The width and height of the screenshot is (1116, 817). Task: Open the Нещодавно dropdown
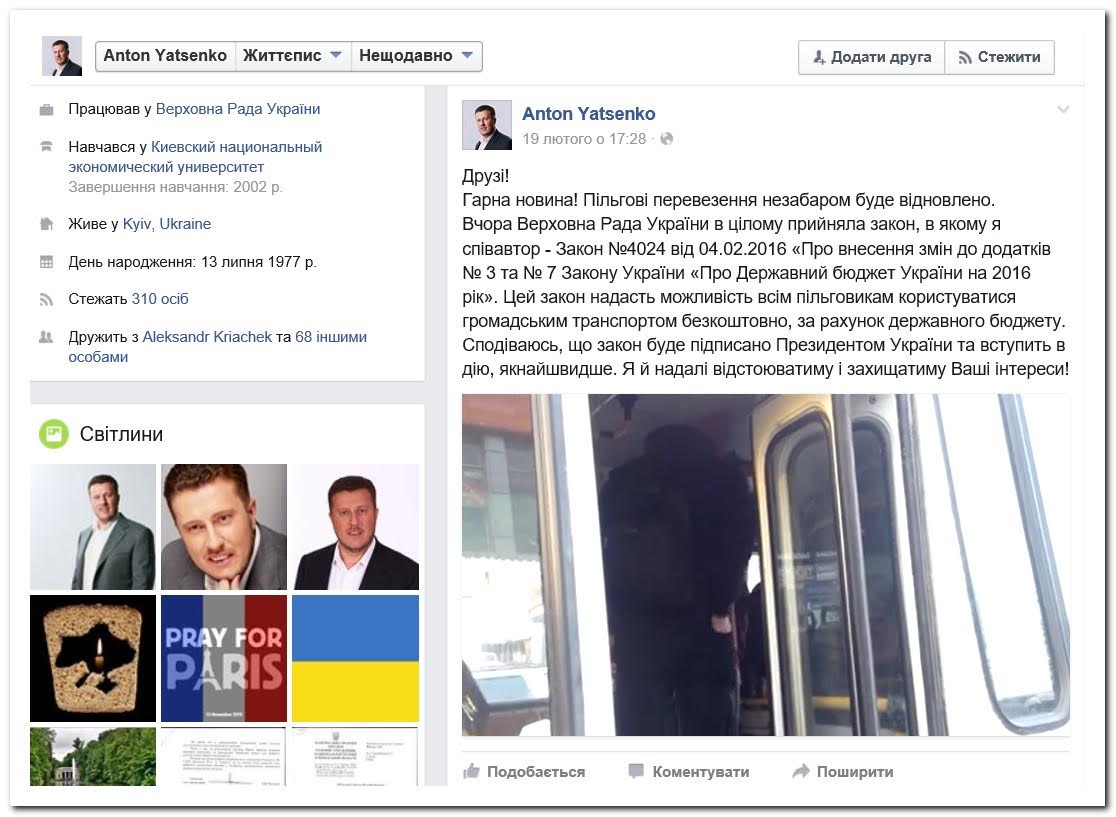coord(416,56)
